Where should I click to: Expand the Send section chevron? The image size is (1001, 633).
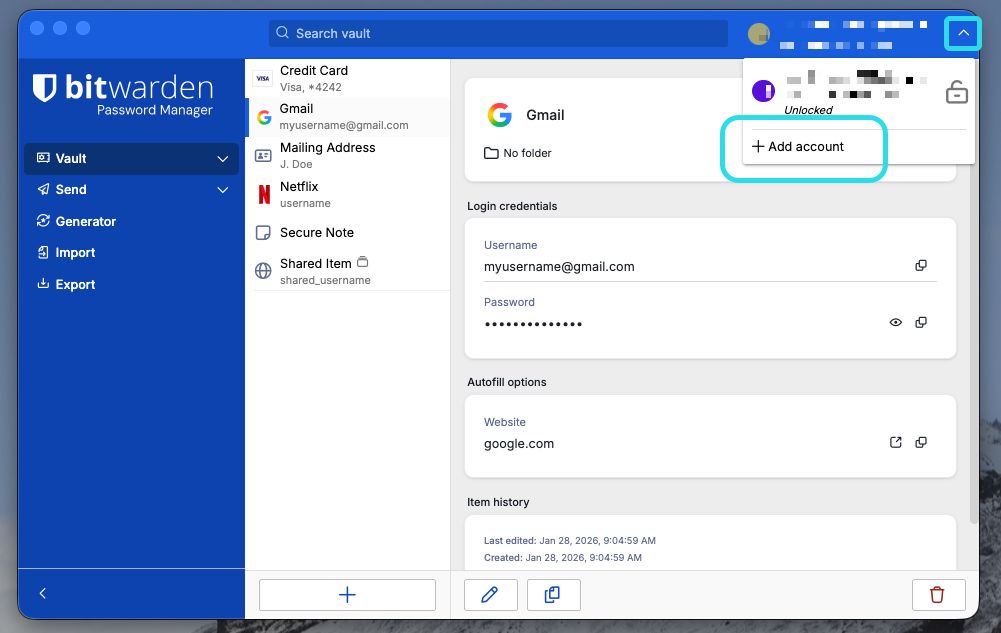coord(222,190)
